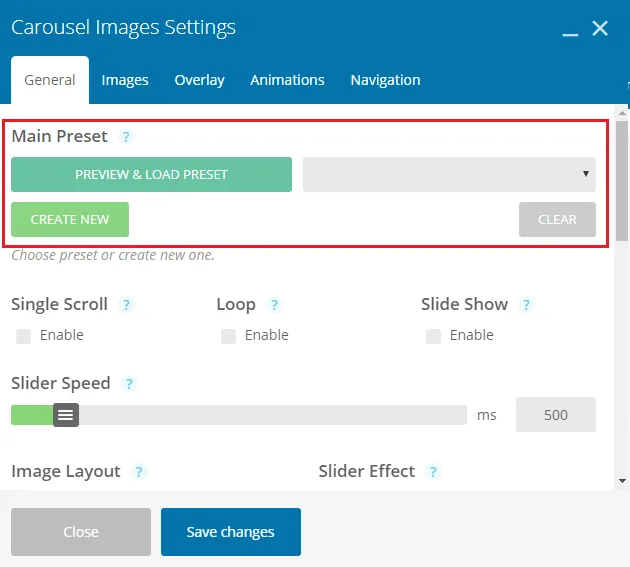The image size is (630, 567).
Task: Enable the Single Scroll checkbox
Action: click(24, 336)
